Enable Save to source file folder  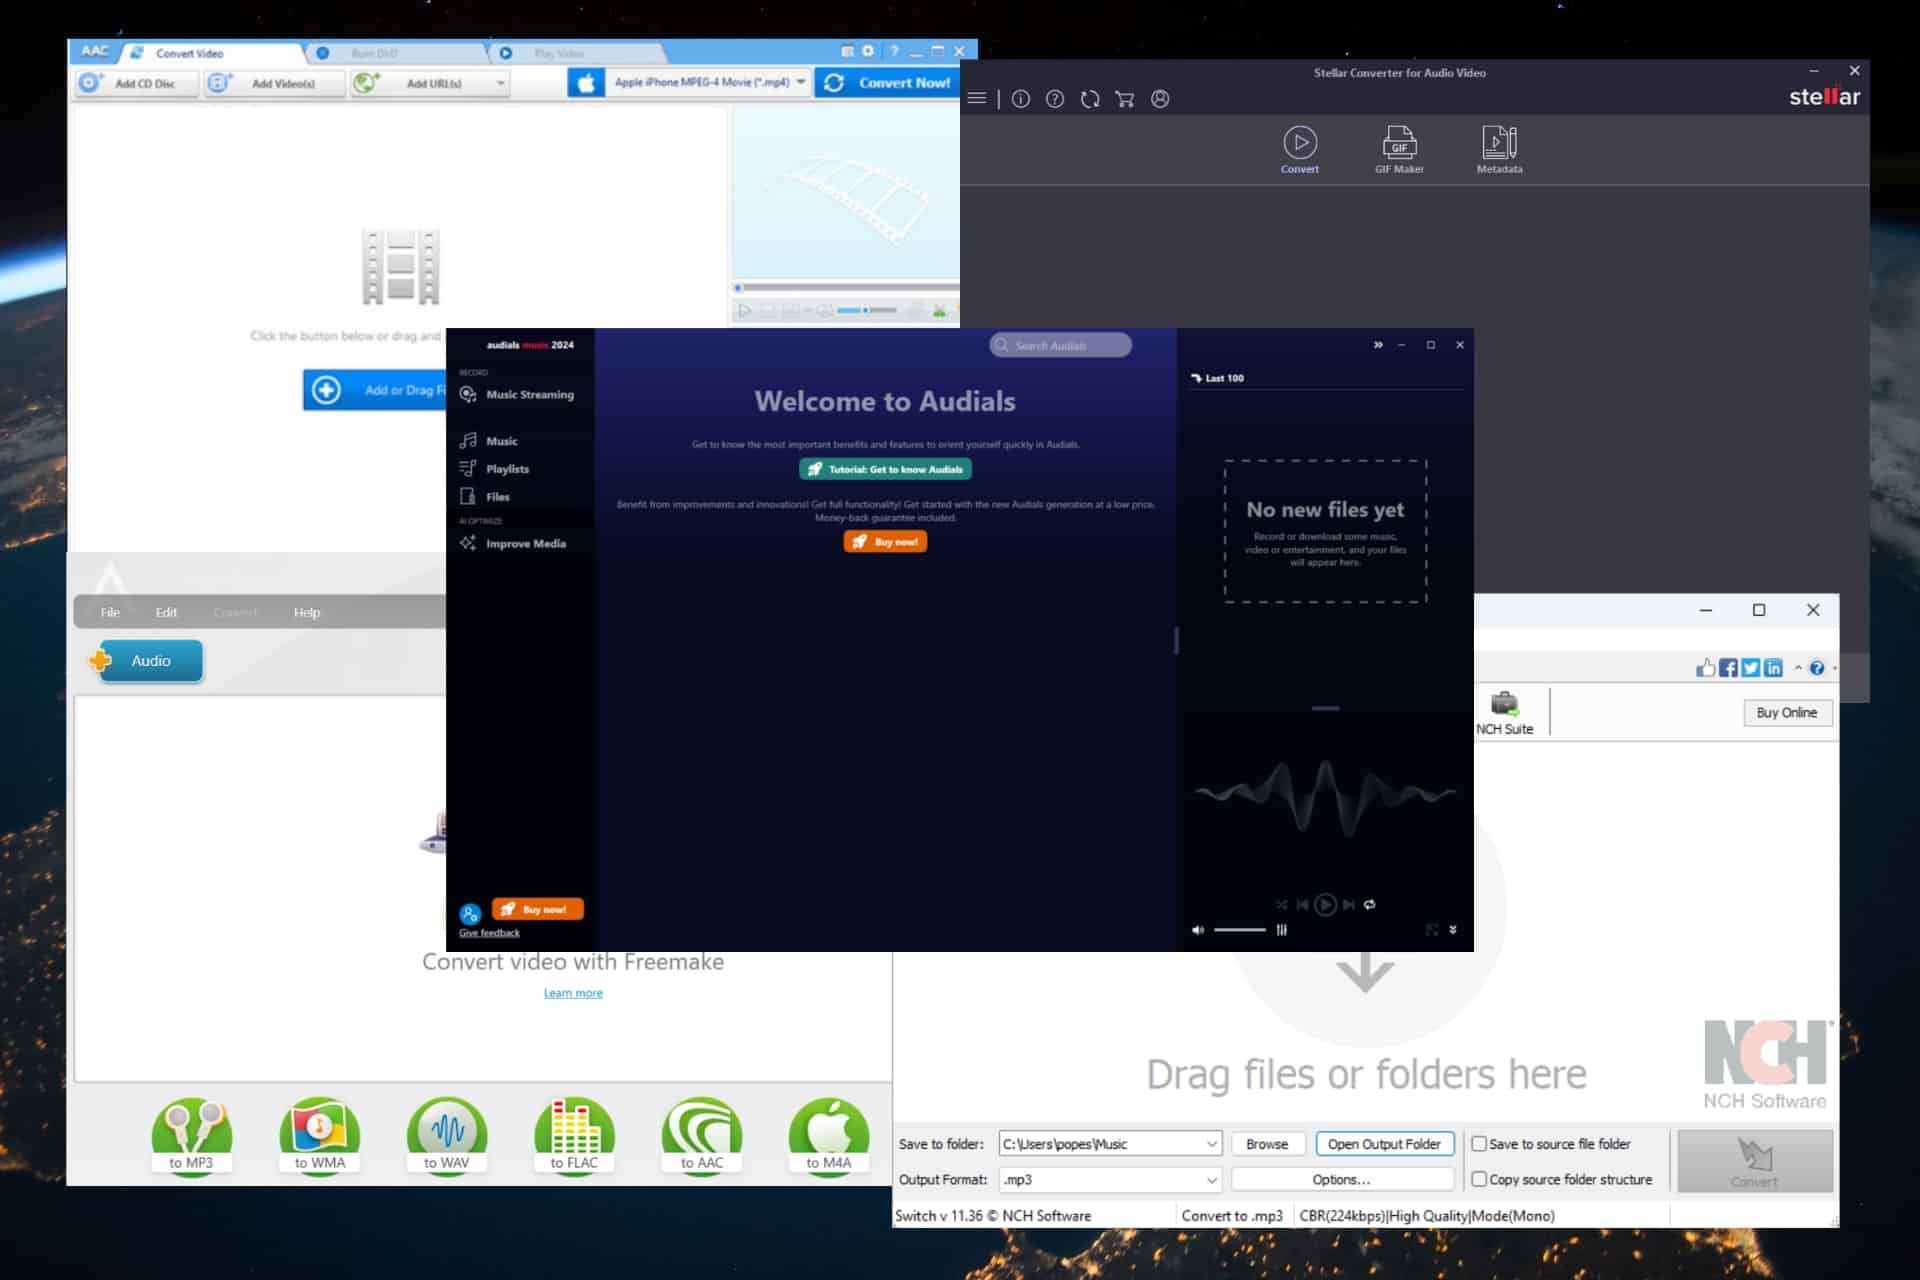coord(1479,1143)
